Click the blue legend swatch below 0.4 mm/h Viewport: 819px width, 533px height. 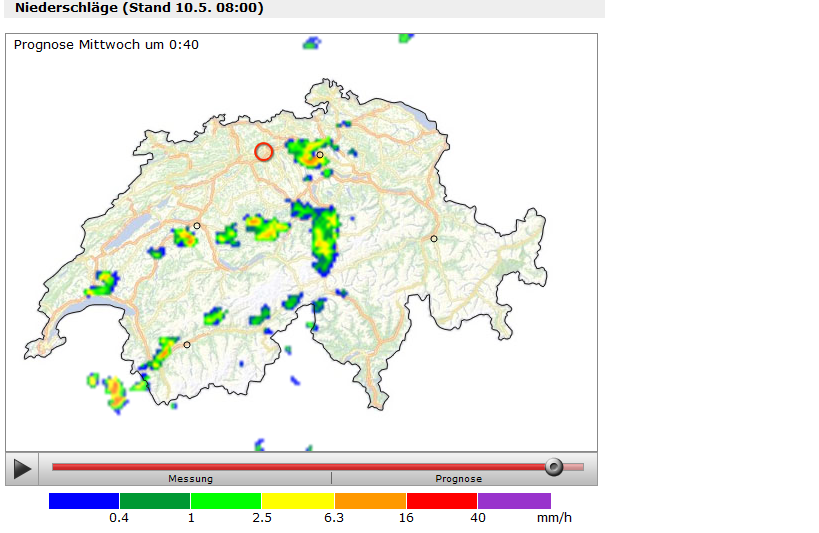[x=84, y=501]
